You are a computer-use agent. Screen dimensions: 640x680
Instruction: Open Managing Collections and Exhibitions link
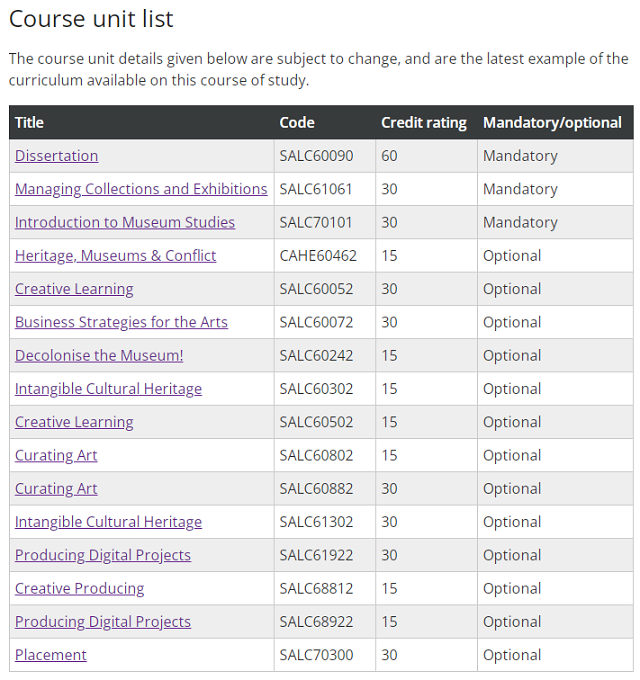(141, 189)
